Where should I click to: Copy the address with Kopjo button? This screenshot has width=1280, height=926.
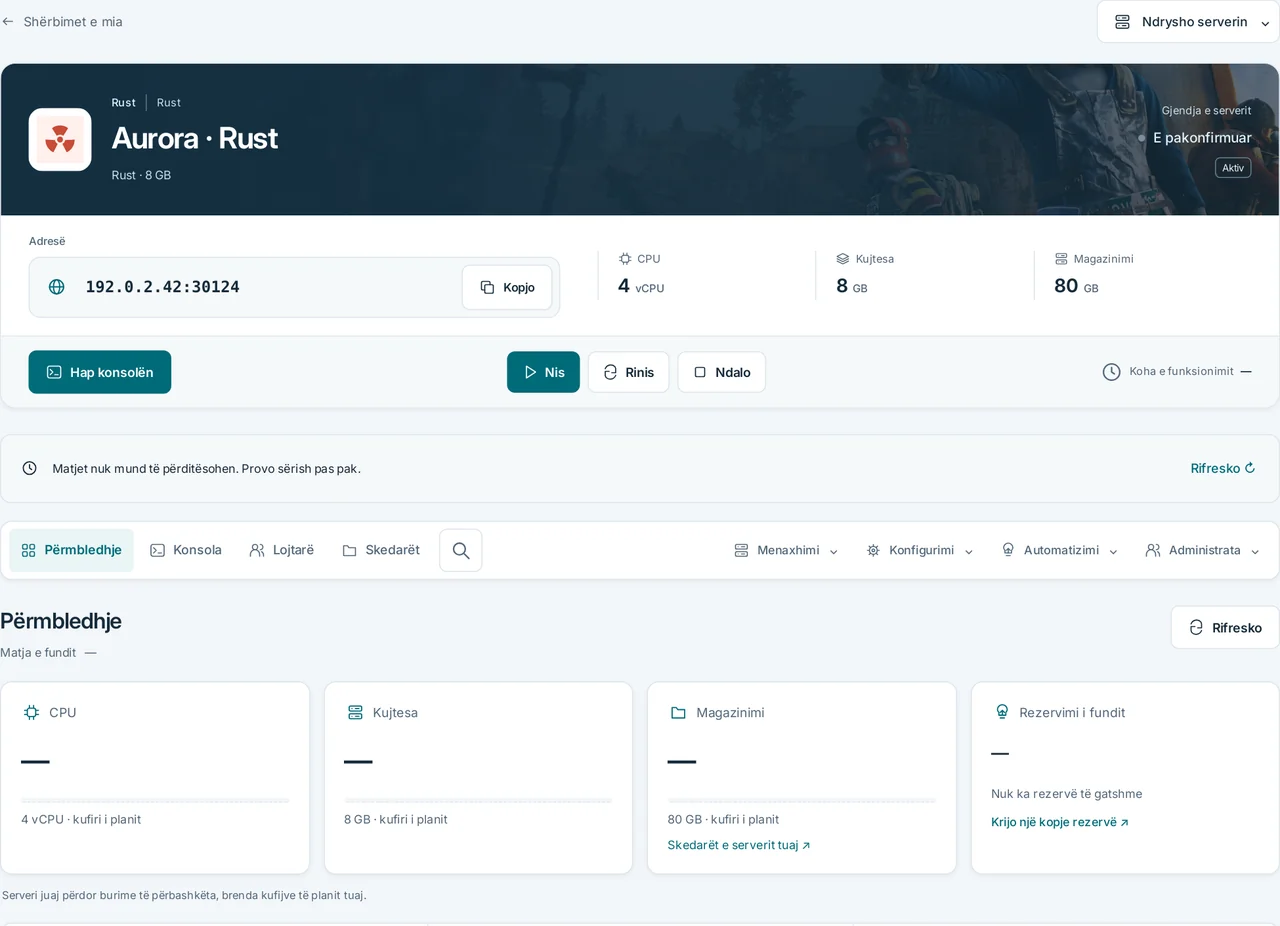click(507, 287)
